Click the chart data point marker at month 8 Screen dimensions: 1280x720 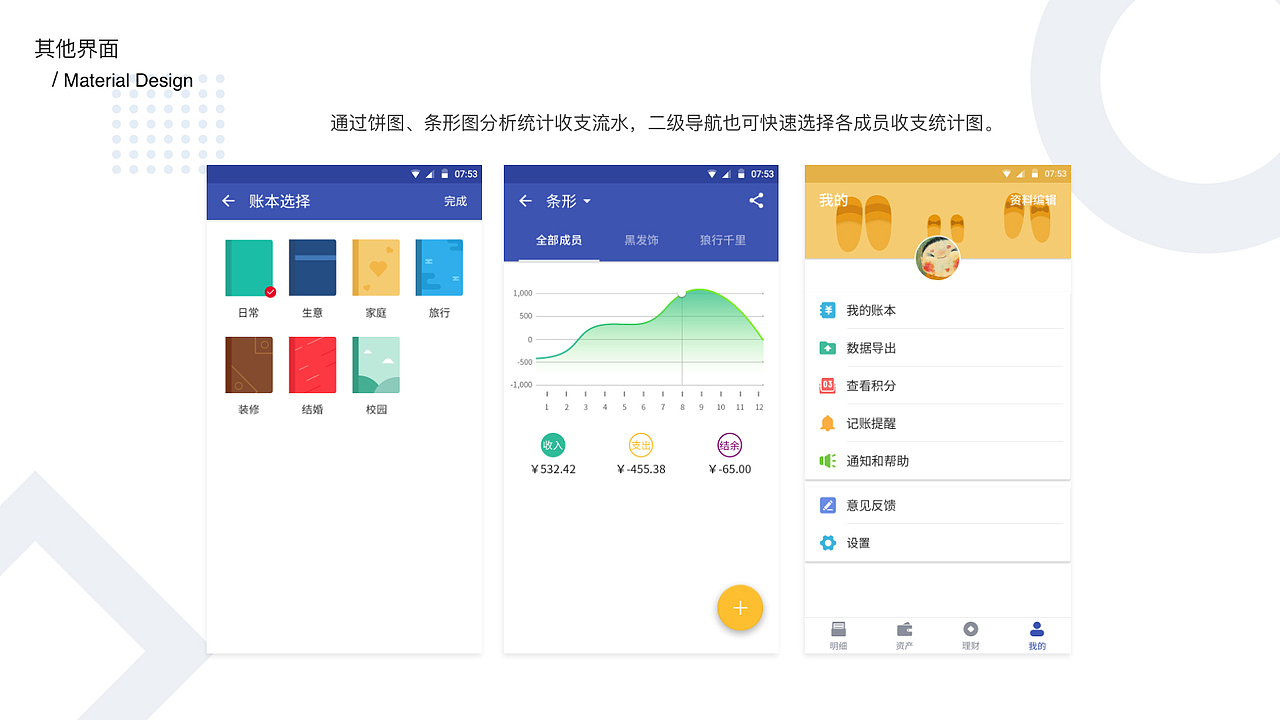click(x=682, y=294)
